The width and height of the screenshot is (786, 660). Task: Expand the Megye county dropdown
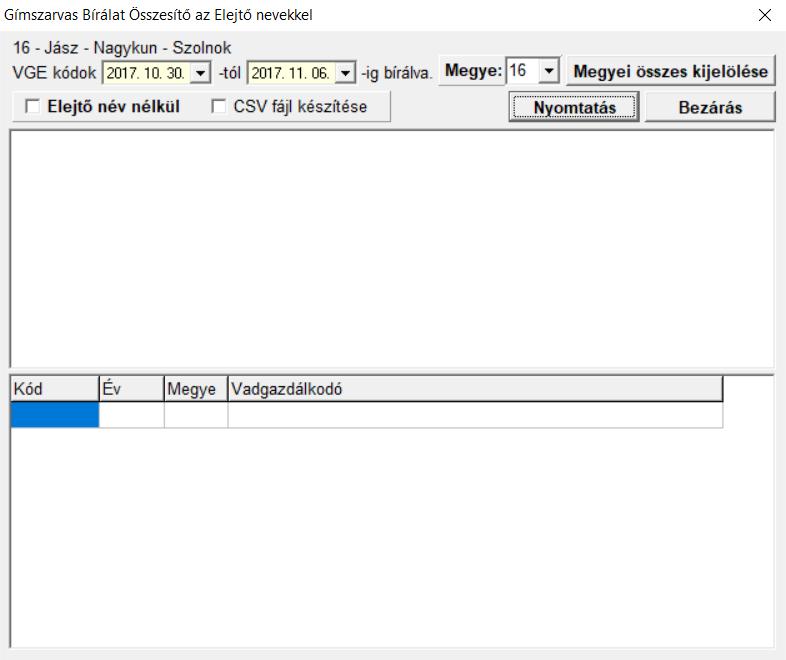[549, 71]
